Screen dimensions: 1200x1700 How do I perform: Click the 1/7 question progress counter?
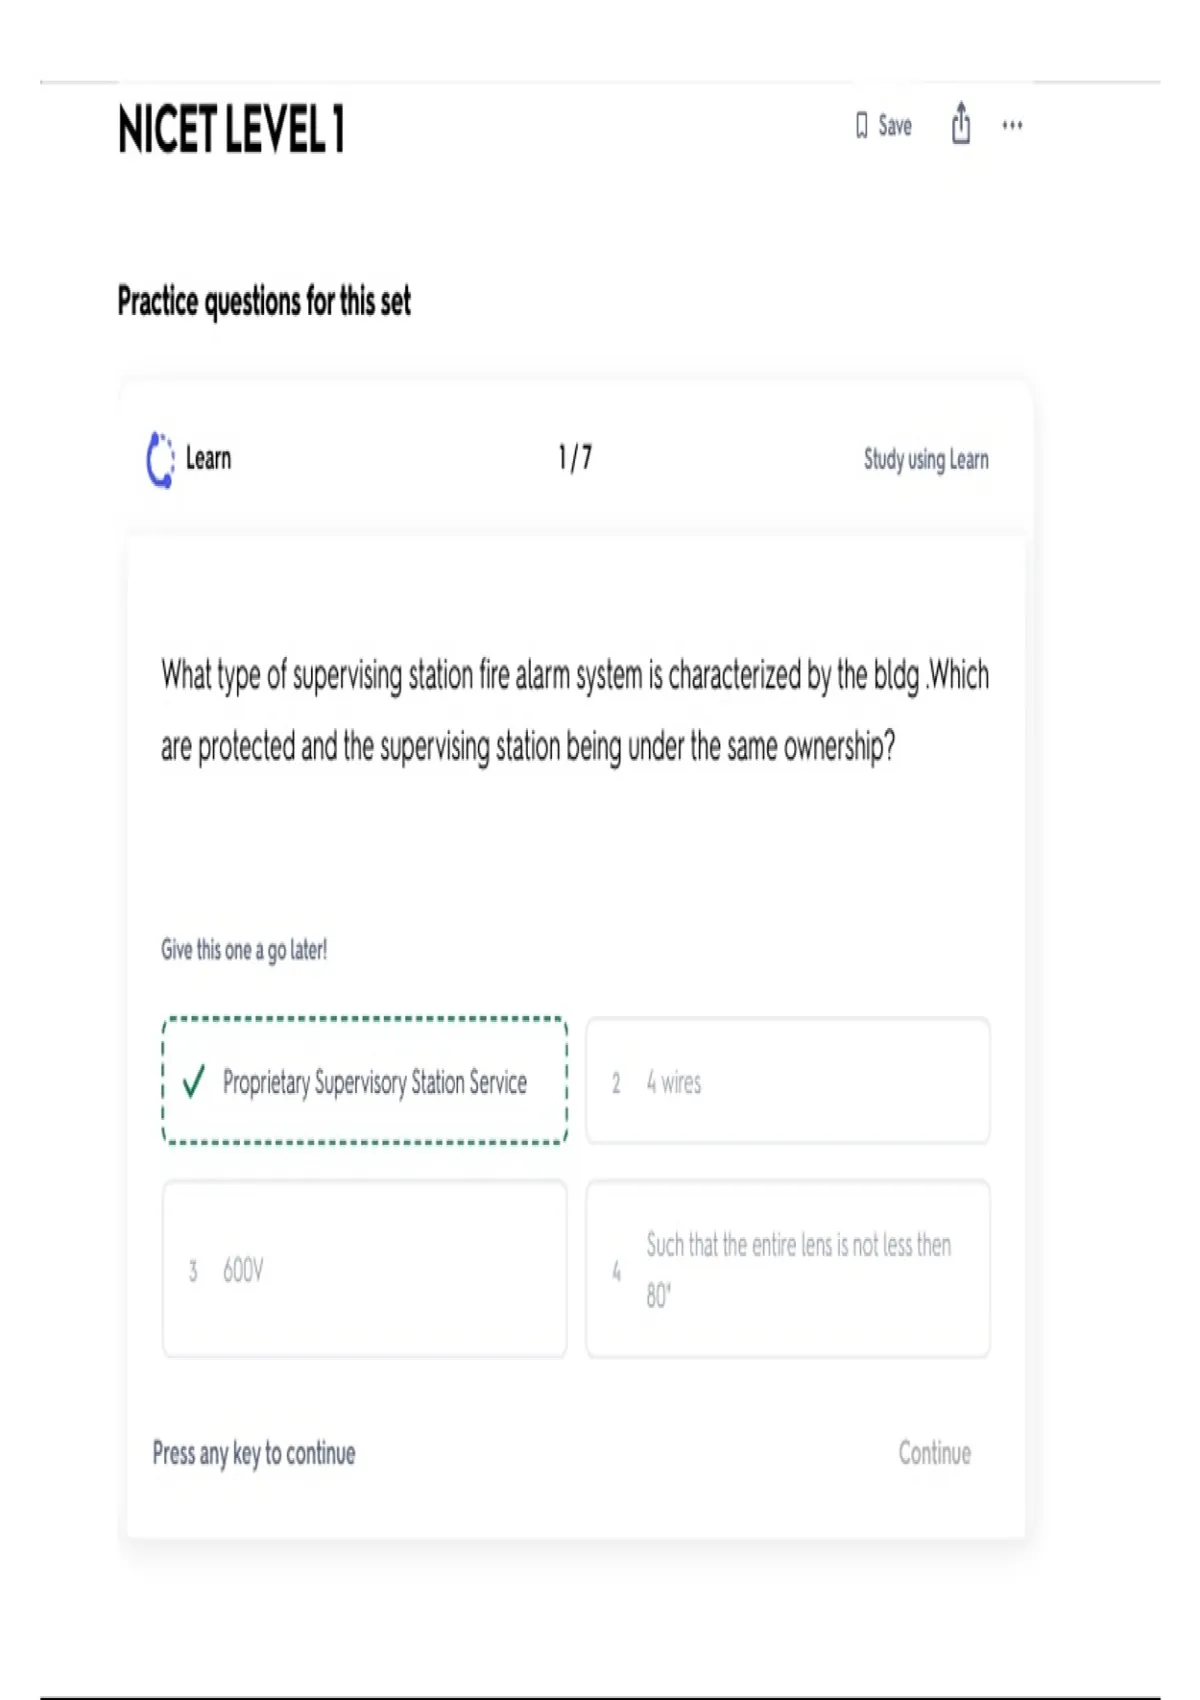click(575, 458)
